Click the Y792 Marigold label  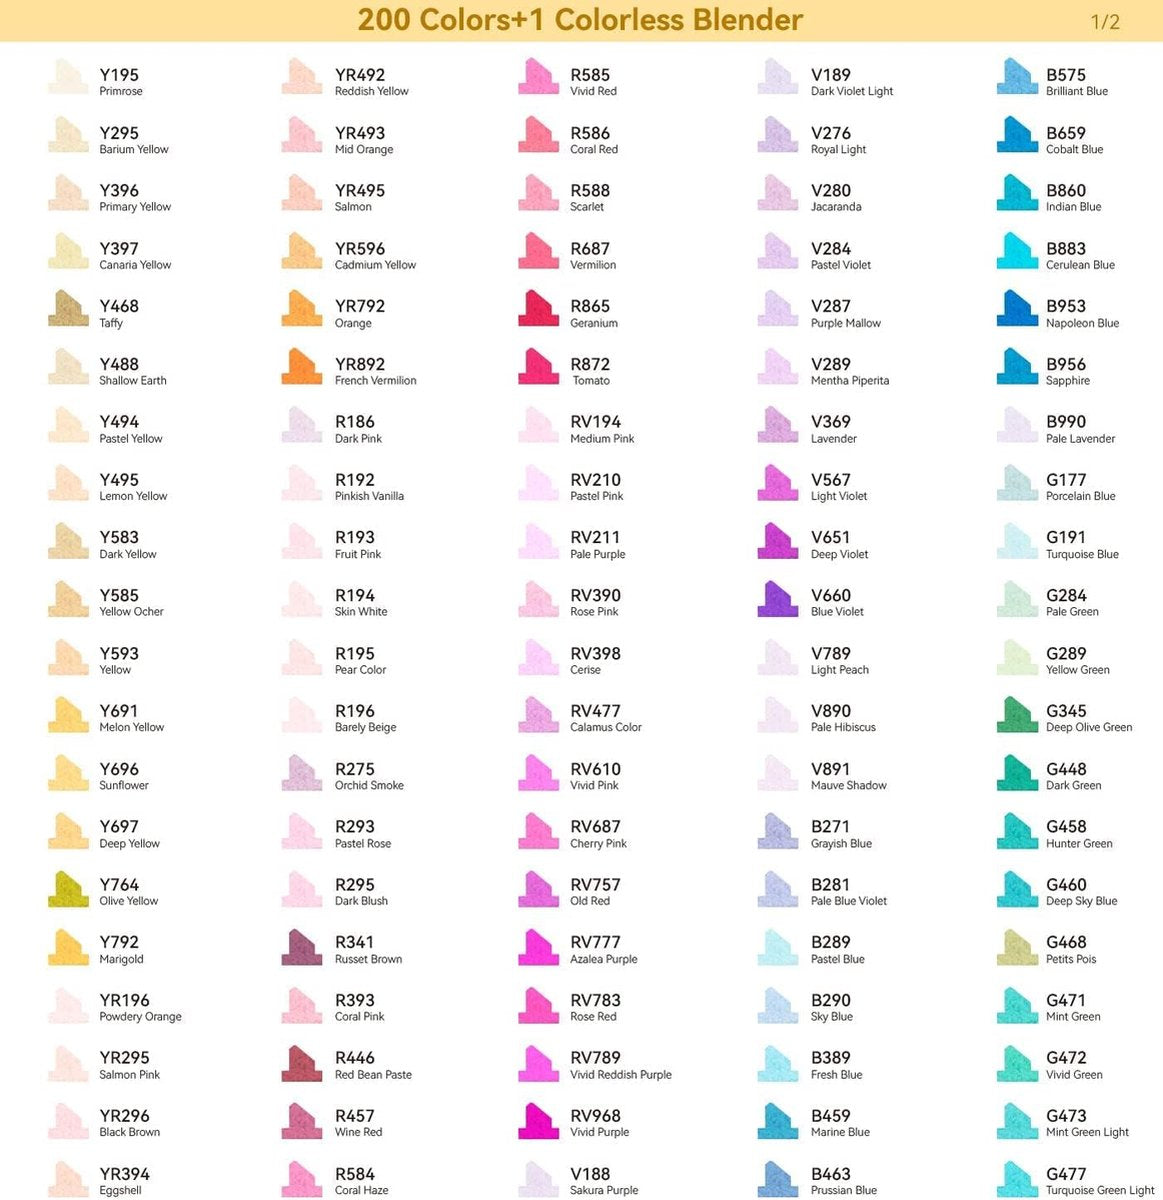point(121,950)
